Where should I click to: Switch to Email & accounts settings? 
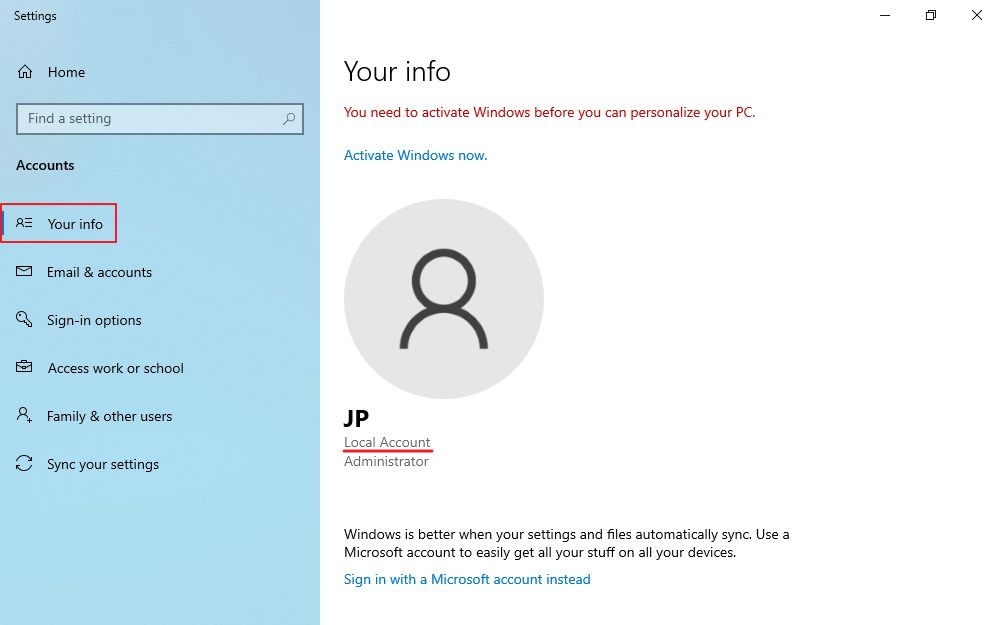point(100,271)
